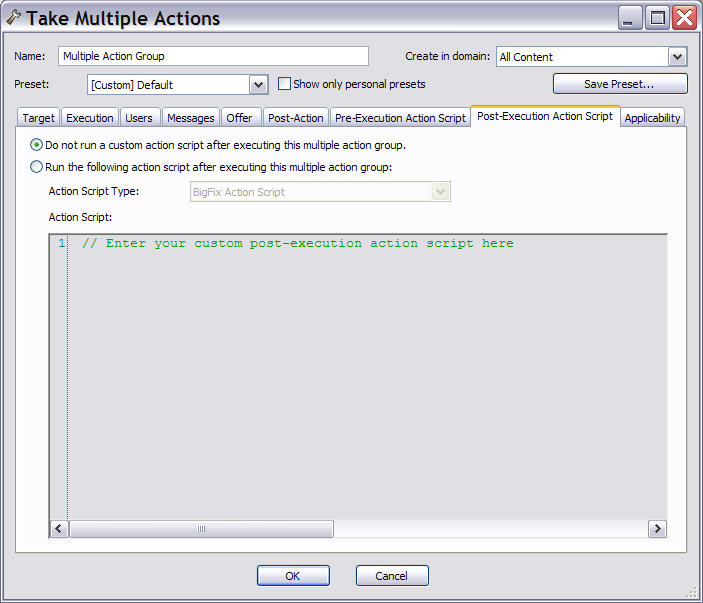Click the wrench icon in the title bar

(x=13, y=18)
